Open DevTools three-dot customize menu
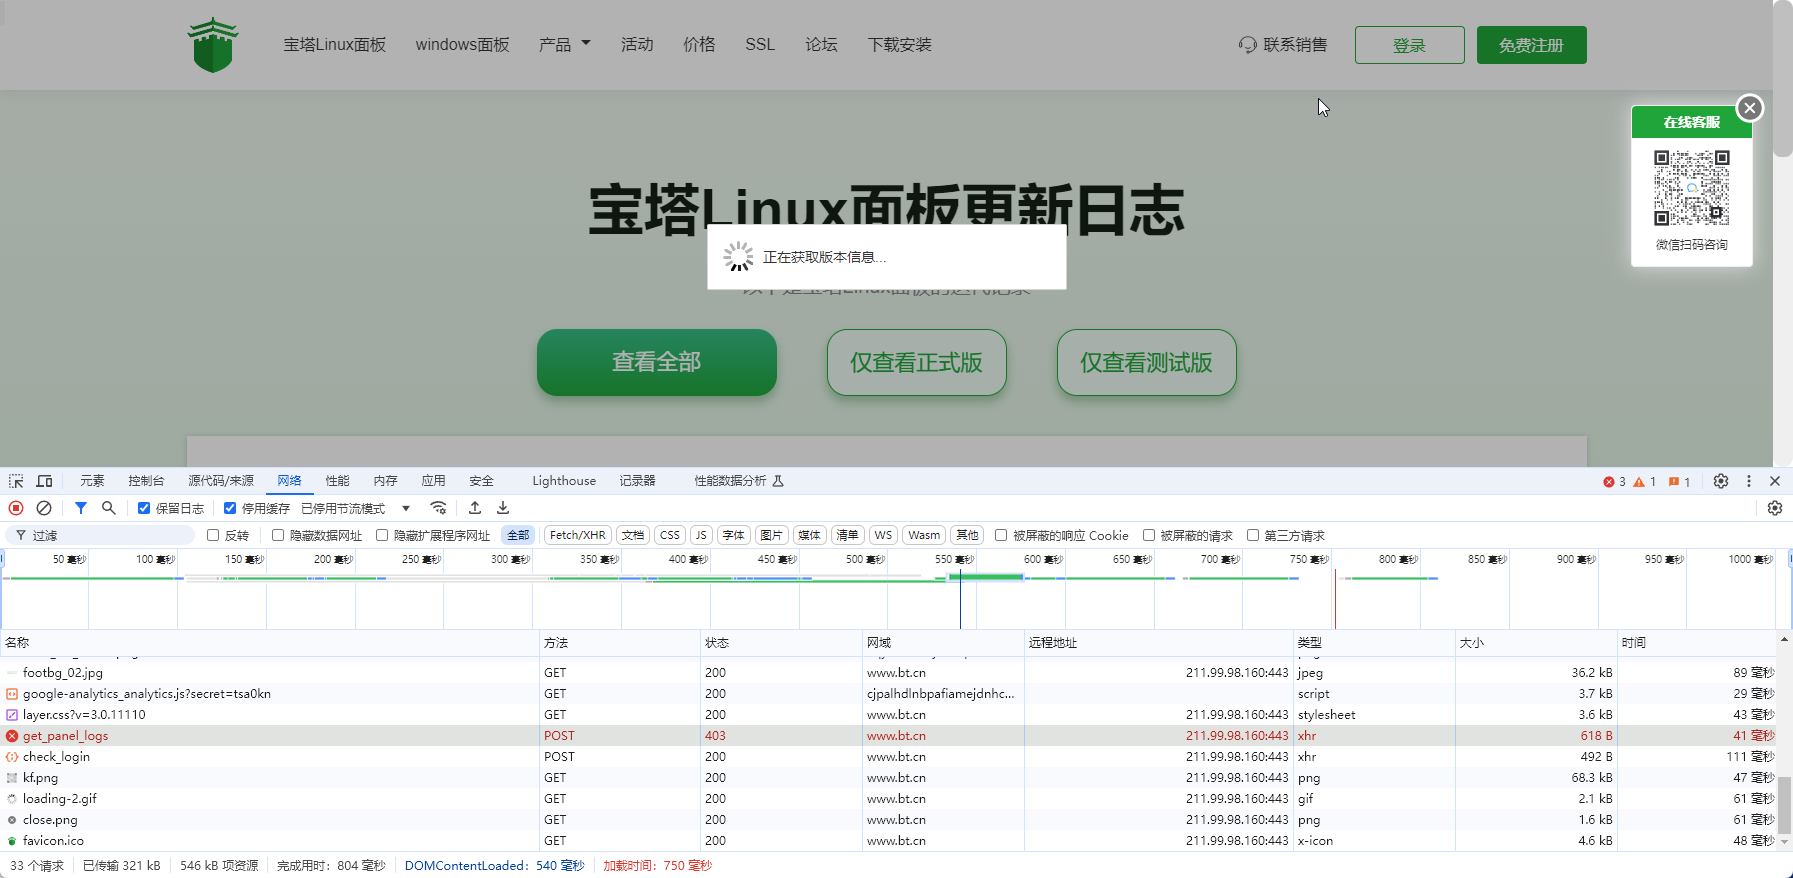The image size is (1793, 878). (1749, 481)
